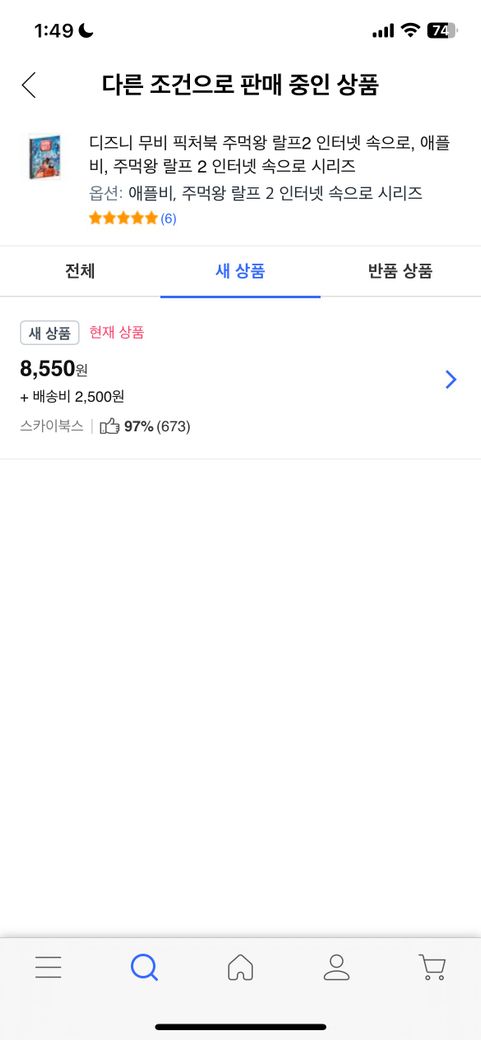Go back with the left arrow icon

click(x=29, y=85)
